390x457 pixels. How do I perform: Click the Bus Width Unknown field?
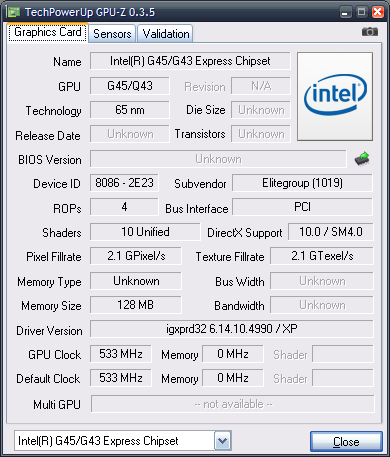pyautogui.click(x=322, y=281)
